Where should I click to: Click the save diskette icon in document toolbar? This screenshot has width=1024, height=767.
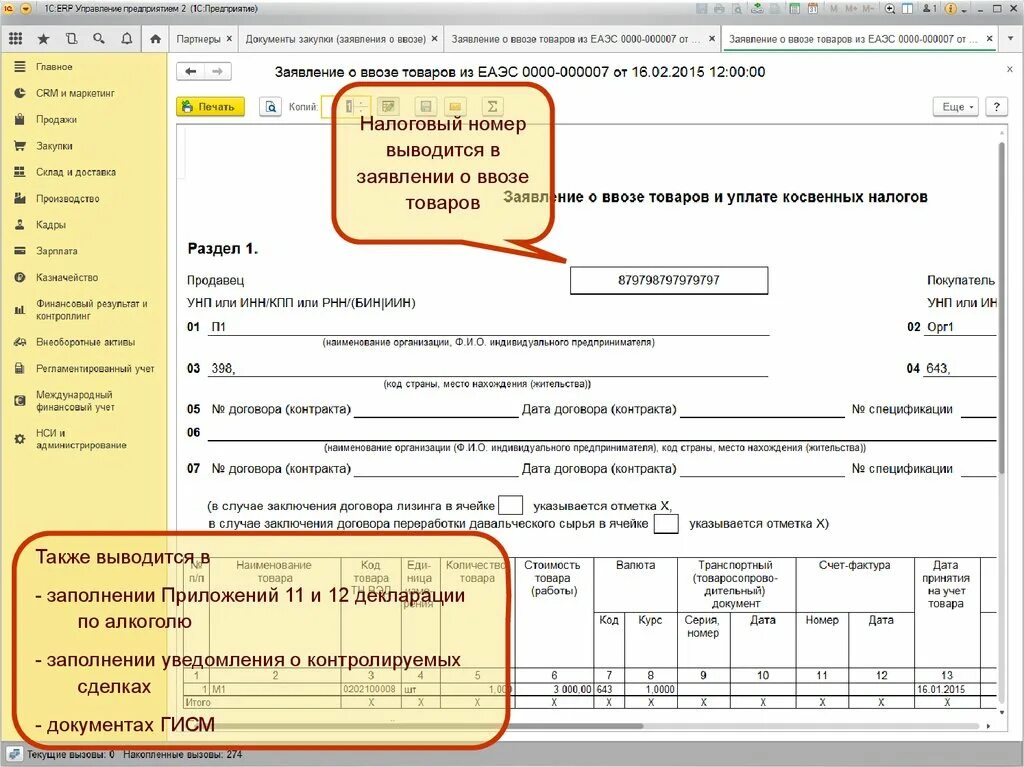(x=426, y=106)
